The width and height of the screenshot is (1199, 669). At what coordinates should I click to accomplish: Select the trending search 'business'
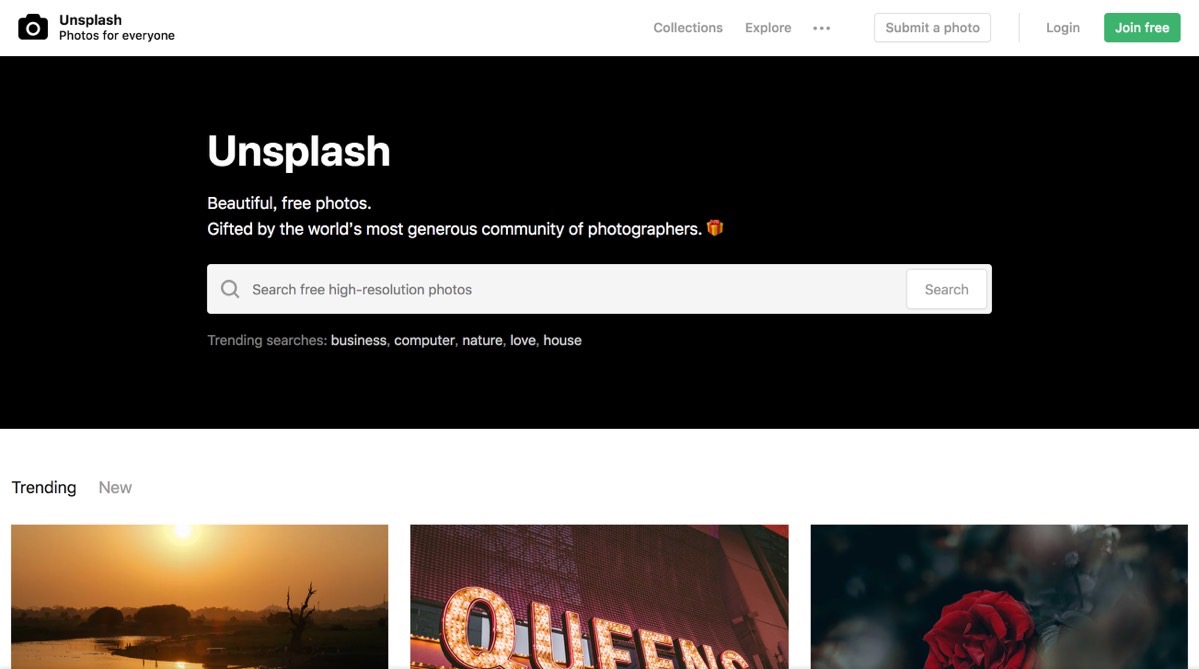[359, 340]
